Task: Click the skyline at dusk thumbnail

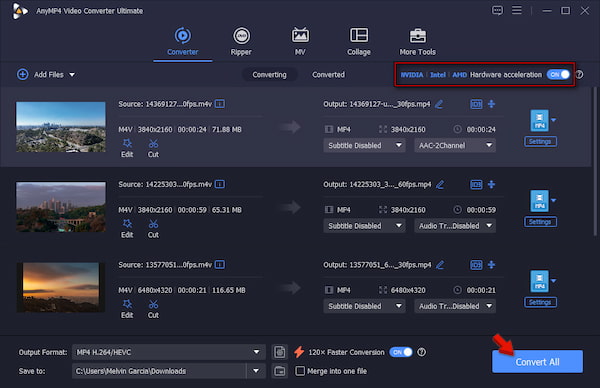Action: tap(61, 207)
